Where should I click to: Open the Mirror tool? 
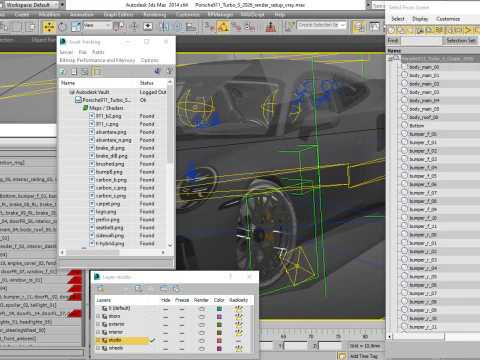[164, 27]
